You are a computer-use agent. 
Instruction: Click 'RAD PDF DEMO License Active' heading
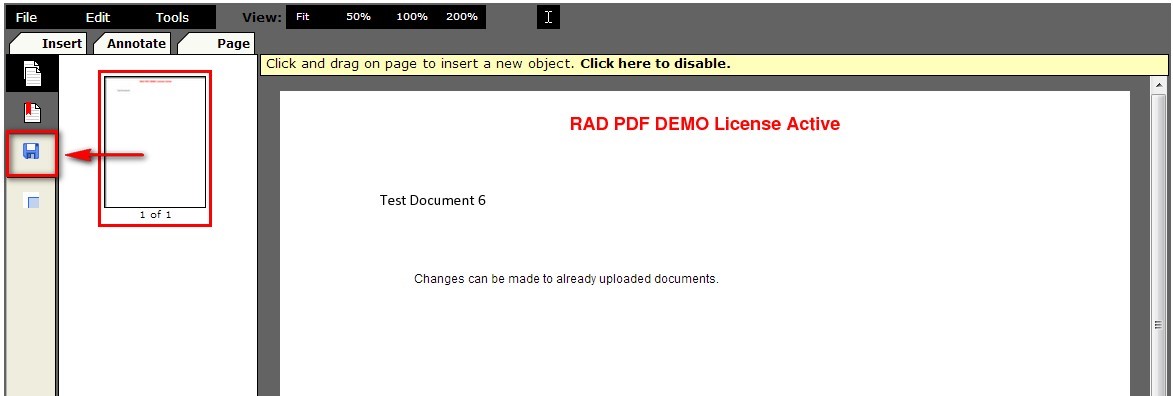[x=705, y=124]
